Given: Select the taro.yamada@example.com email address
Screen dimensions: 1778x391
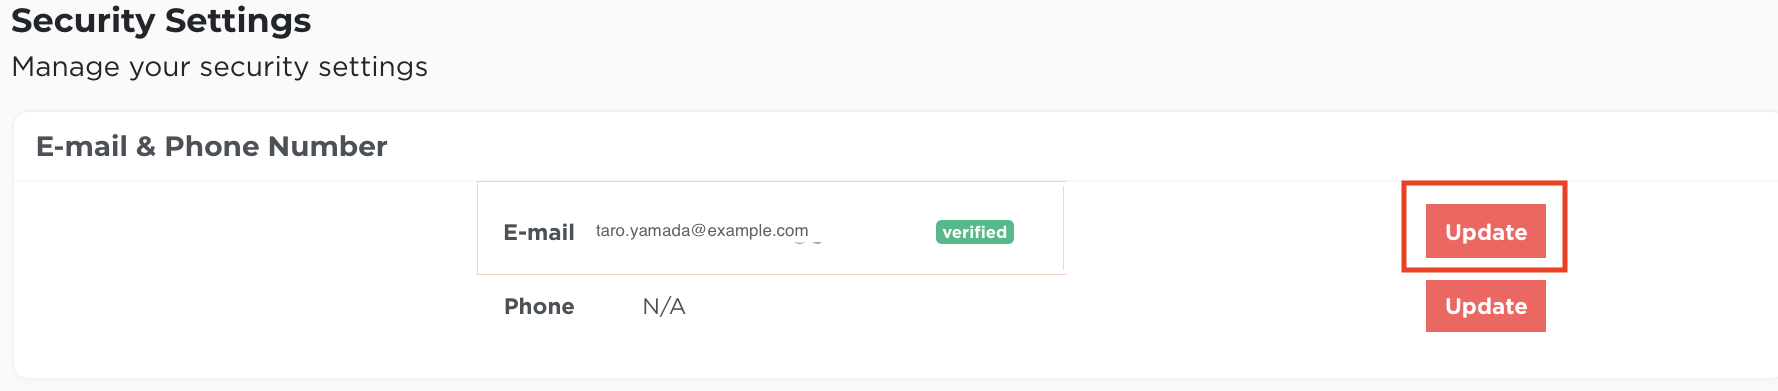Looking at the screenshot, I should point(702,231).
